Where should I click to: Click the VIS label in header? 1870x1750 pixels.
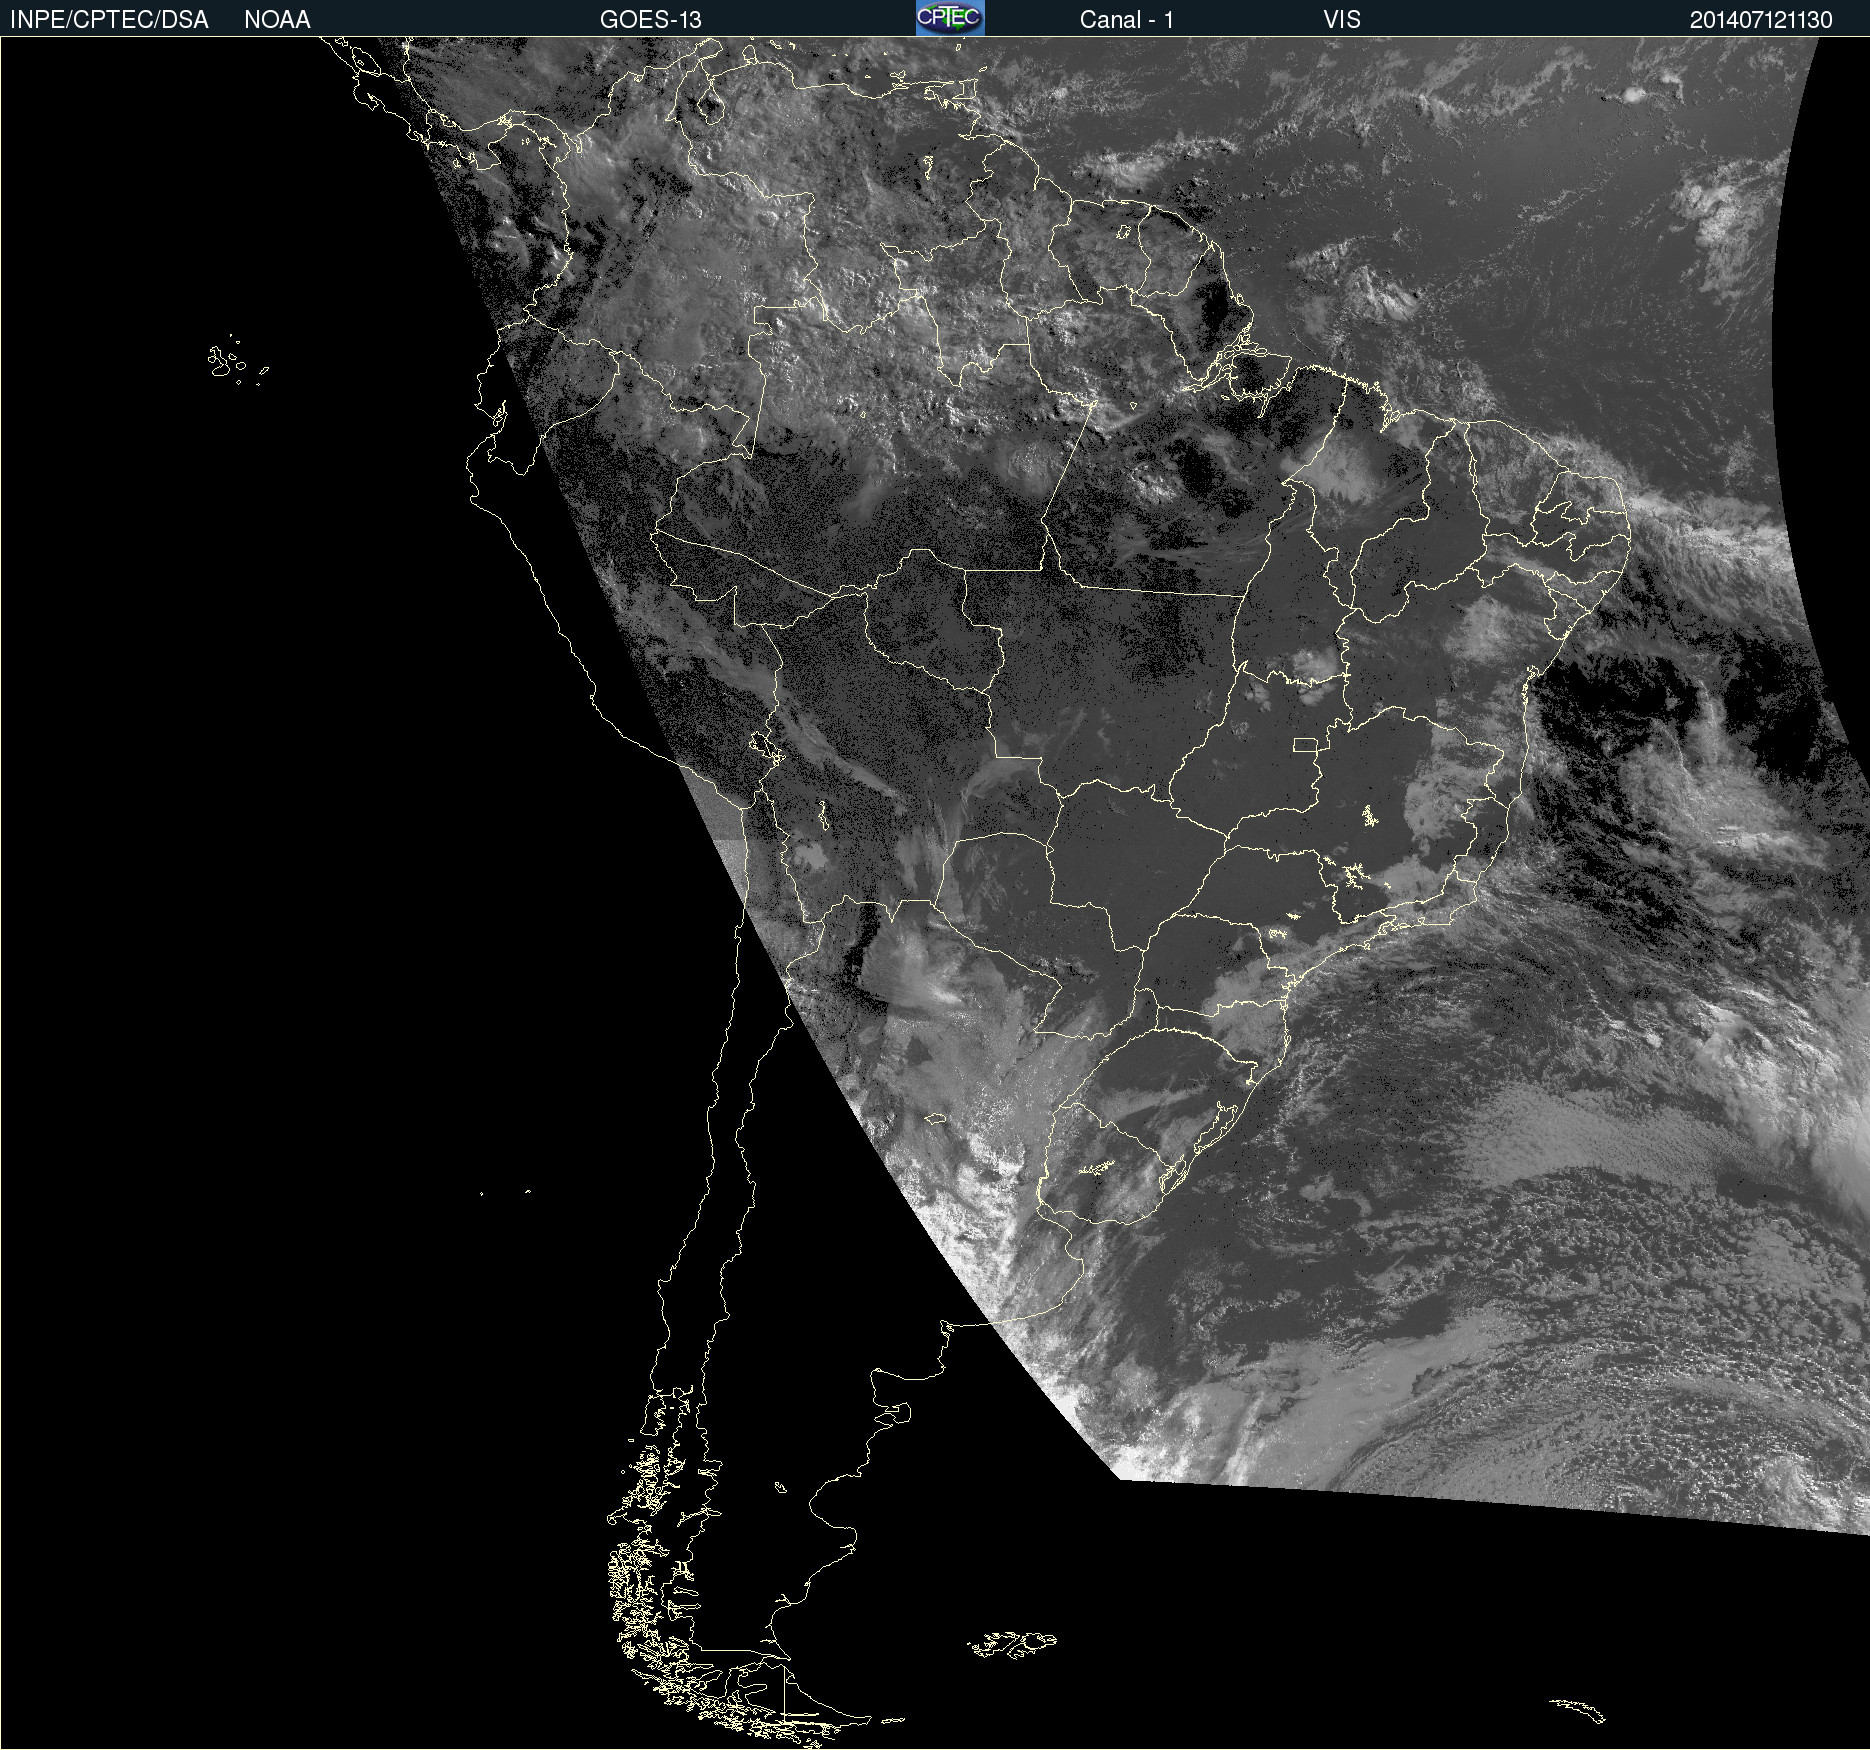tap(1341, 20)
